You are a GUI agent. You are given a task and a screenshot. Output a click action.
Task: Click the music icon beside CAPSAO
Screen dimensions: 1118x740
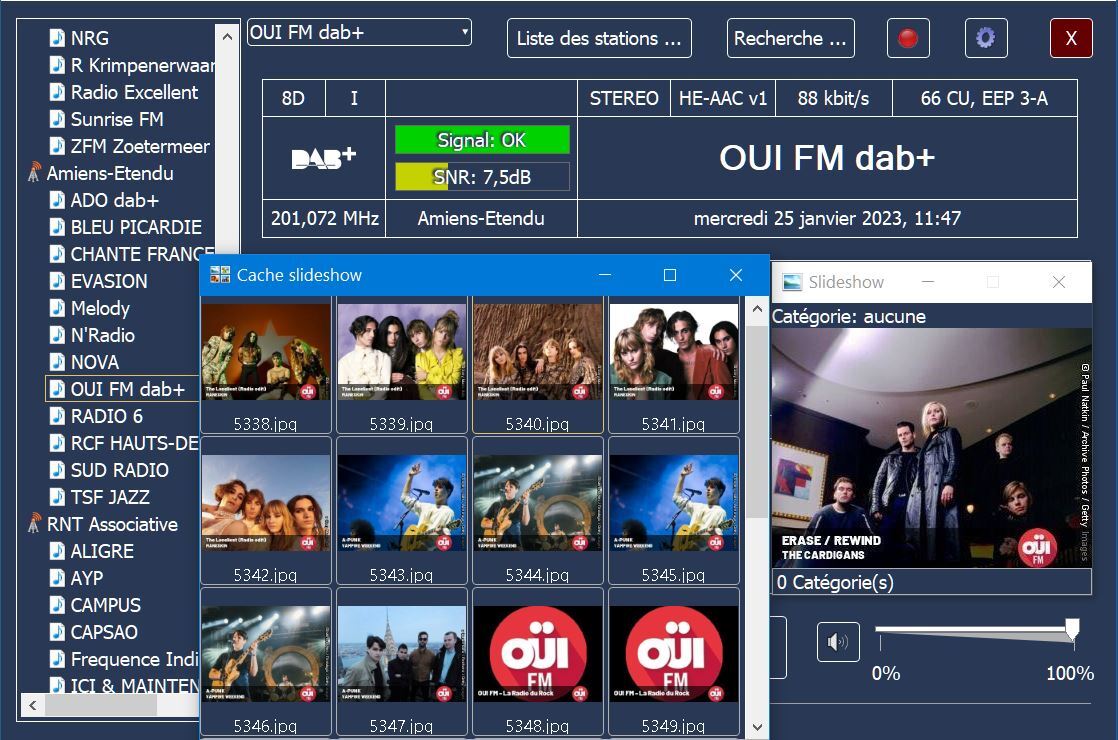click(57, 632)
